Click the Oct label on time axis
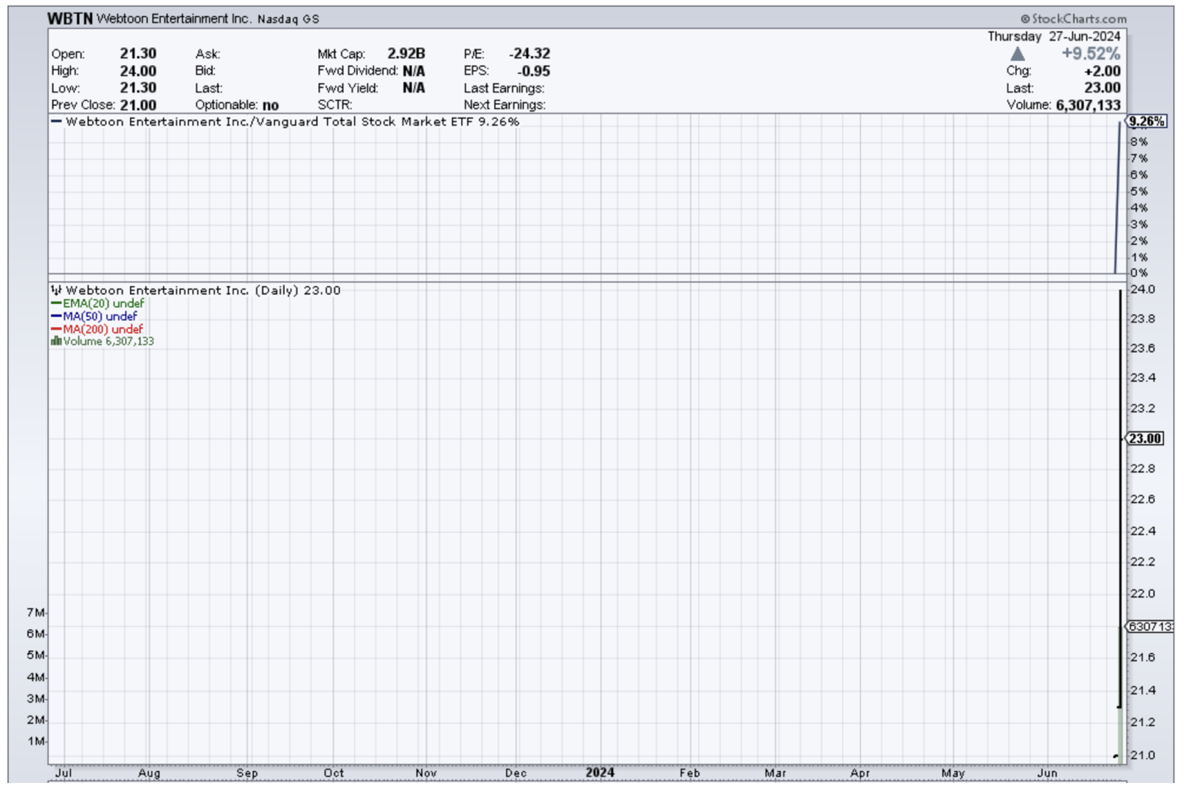 (x=334, y=773)
